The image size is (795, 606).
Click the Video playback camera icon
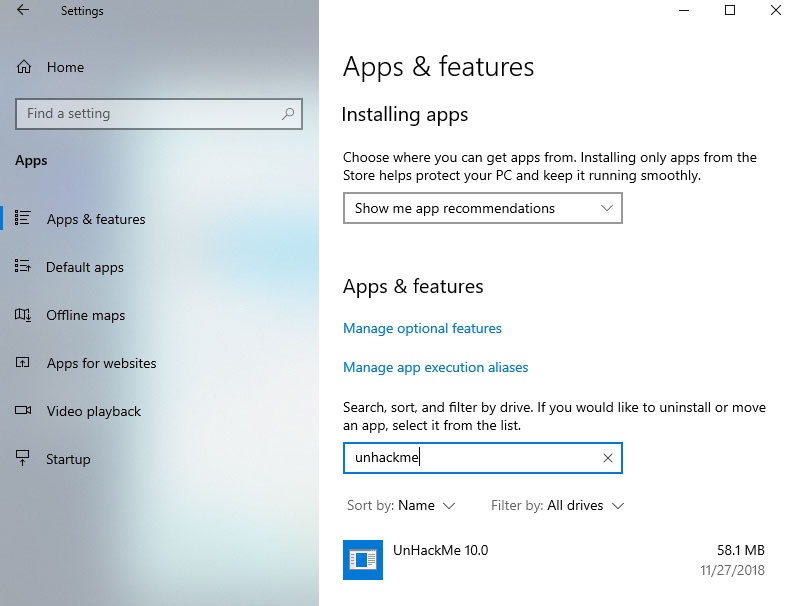tap(23, 410)
